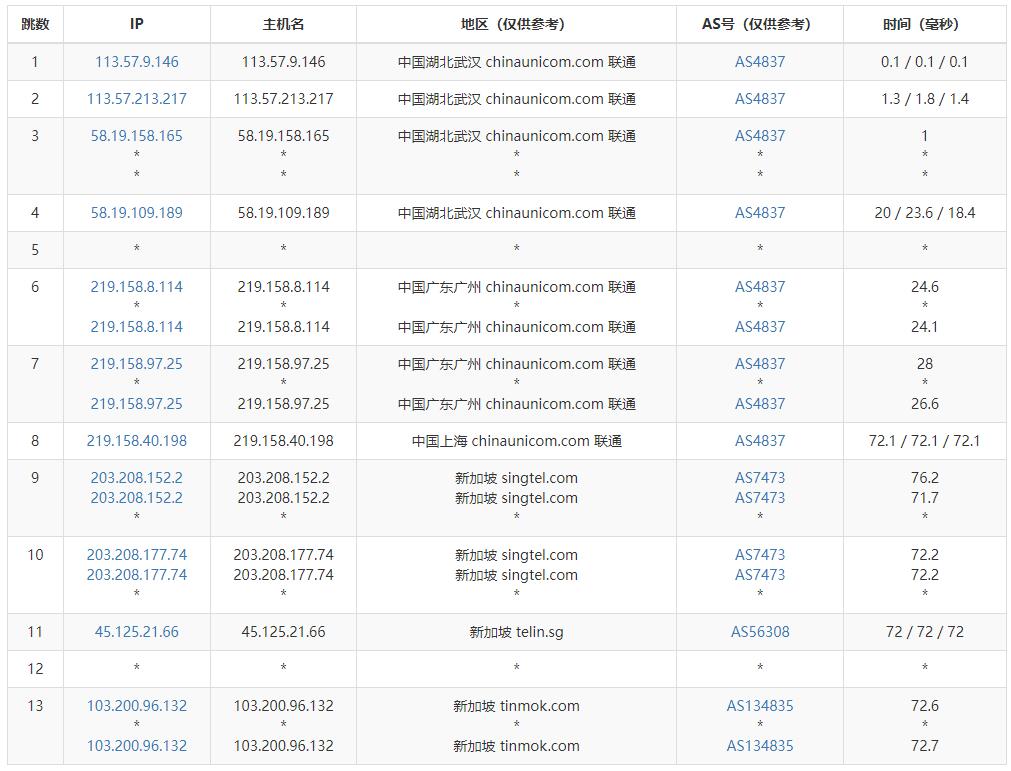Select region text 新加坡 telin.sg
The width and height of the screenshot is (1011, 771).
click(516, 632)
